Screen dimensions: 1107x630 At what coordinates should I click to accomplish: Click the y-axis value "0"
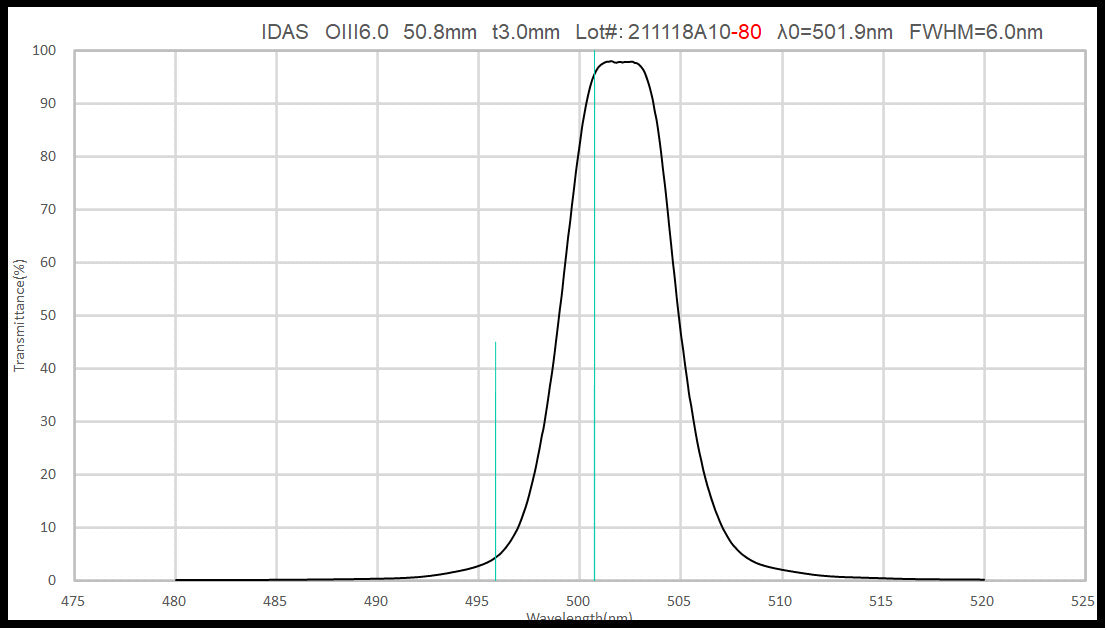(x=52, y=581)
